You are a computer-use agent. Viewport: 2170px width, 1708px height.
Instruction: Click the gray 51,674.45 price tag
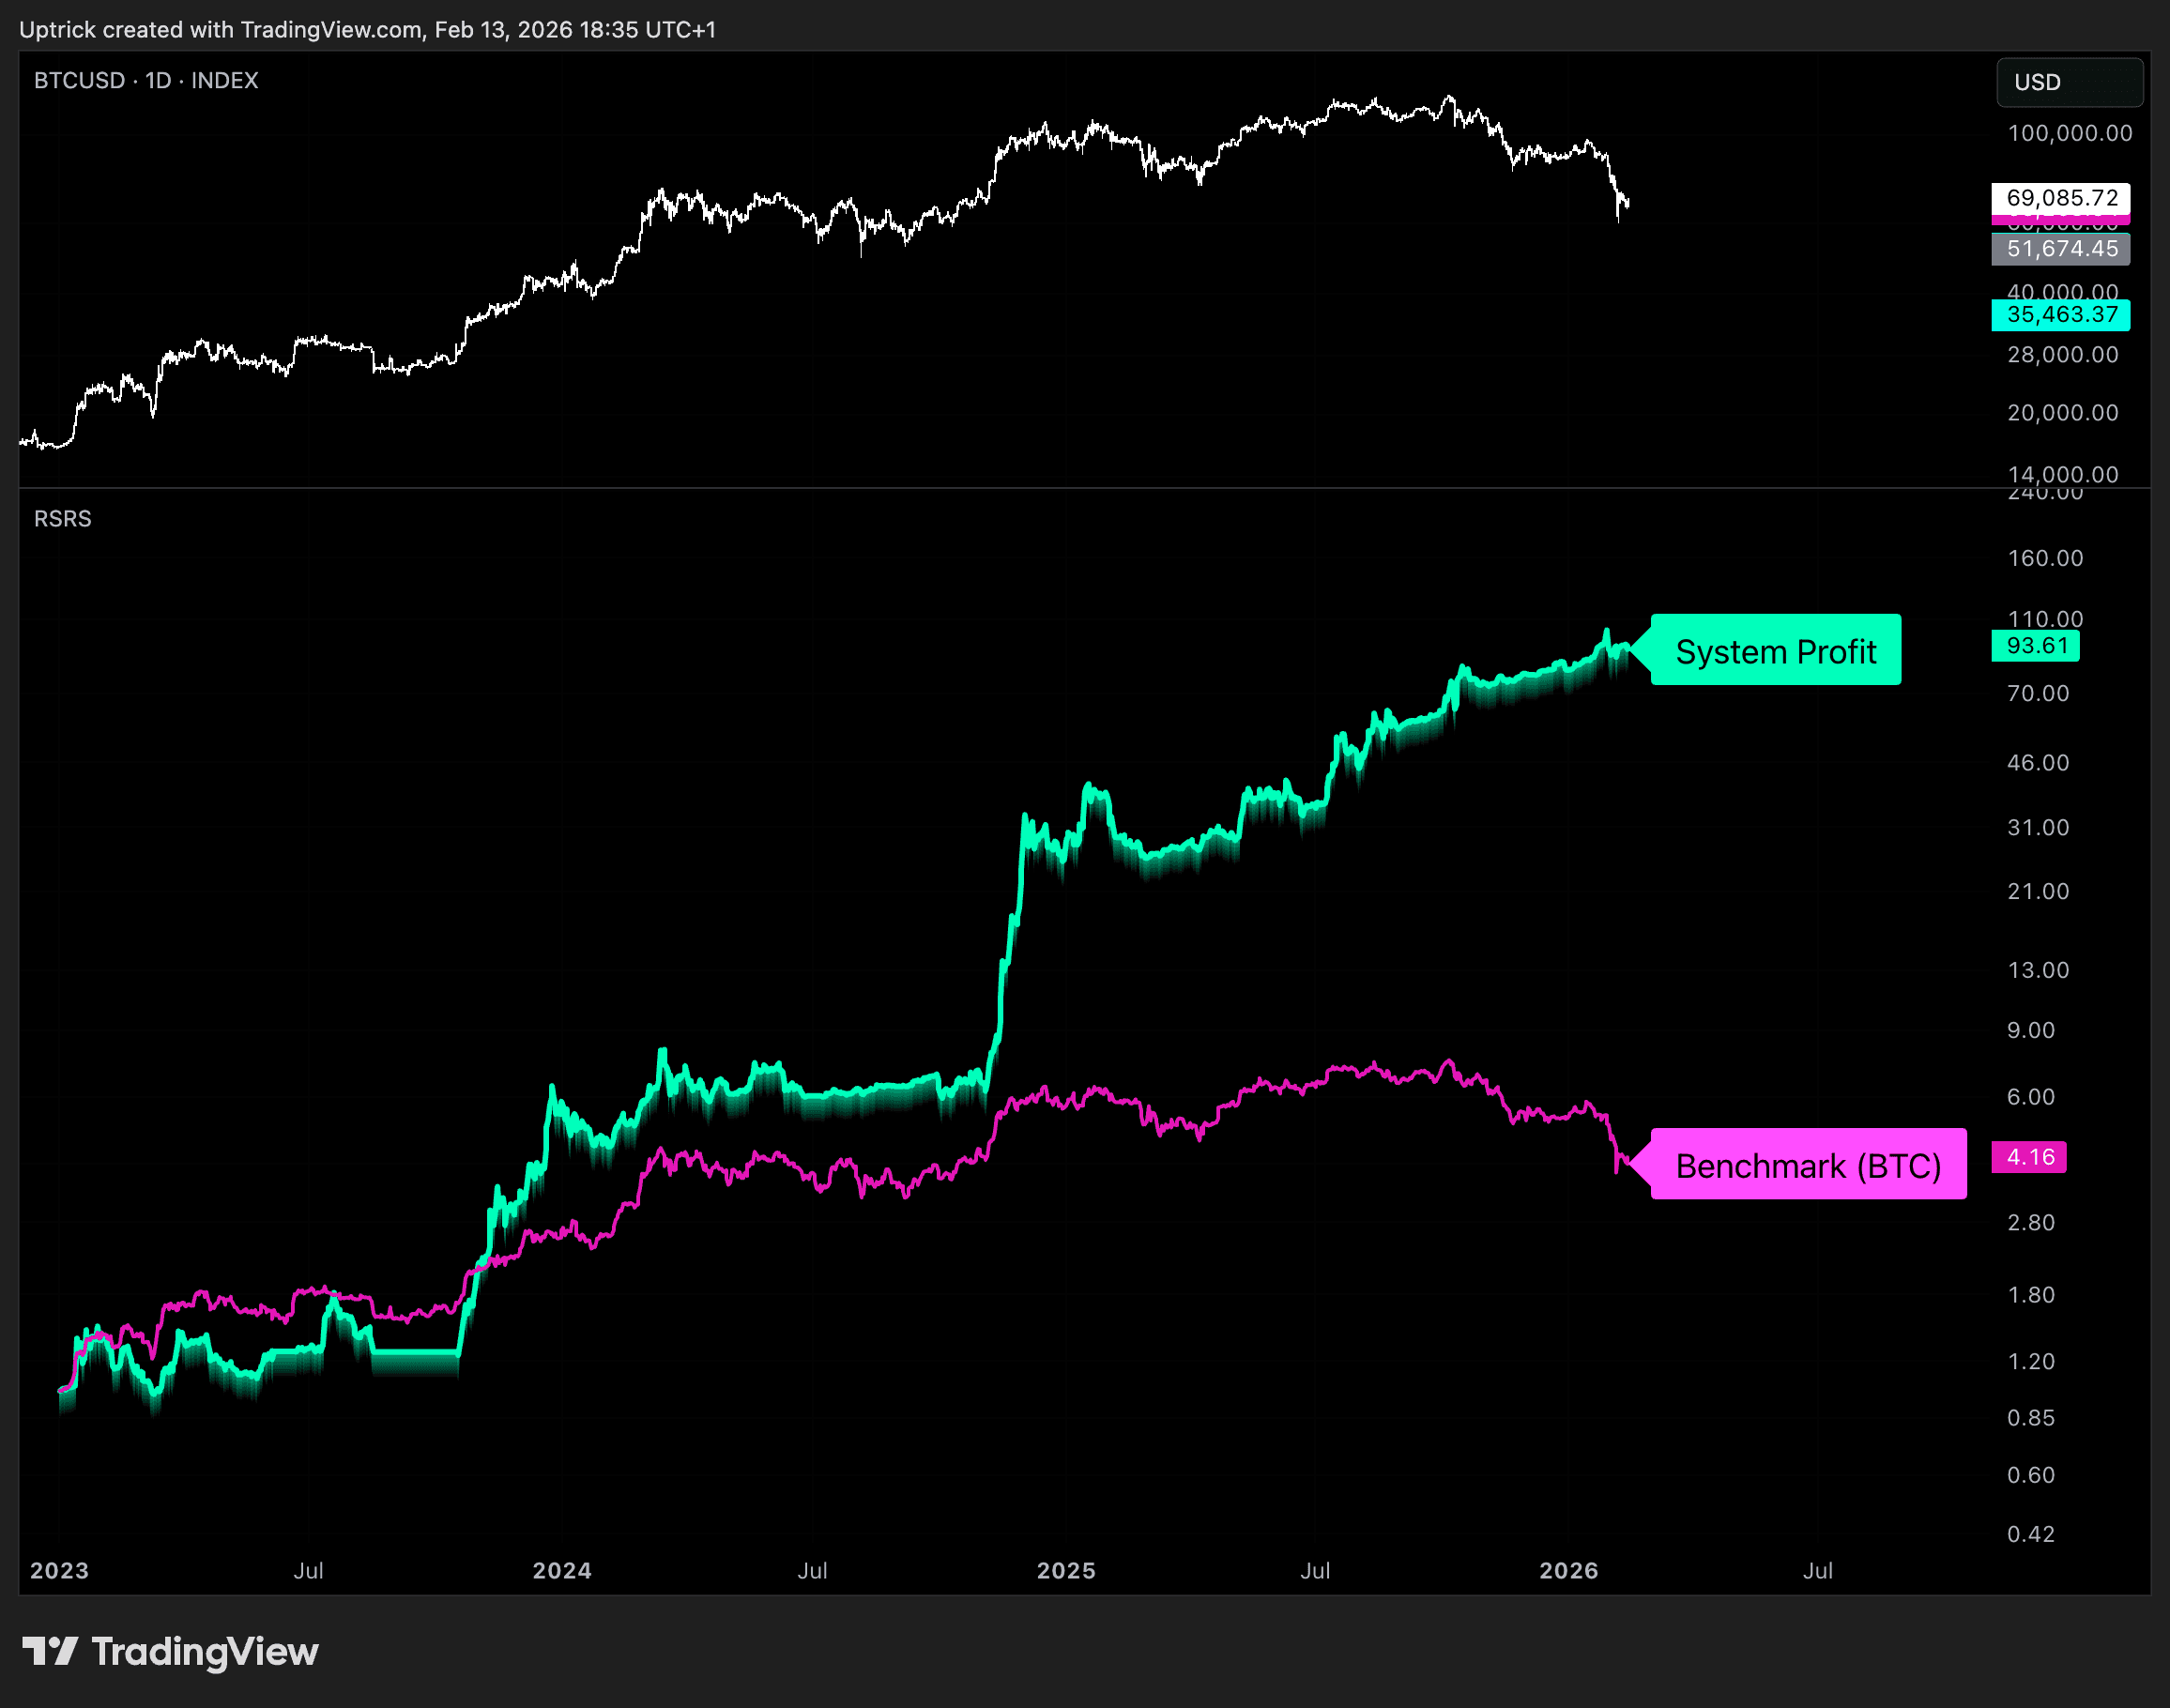[2061, 248]
